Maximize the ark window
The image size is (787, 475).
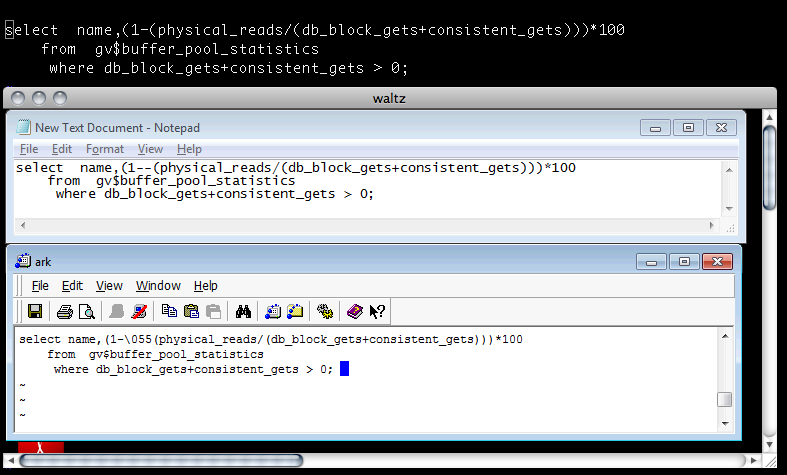684,262
